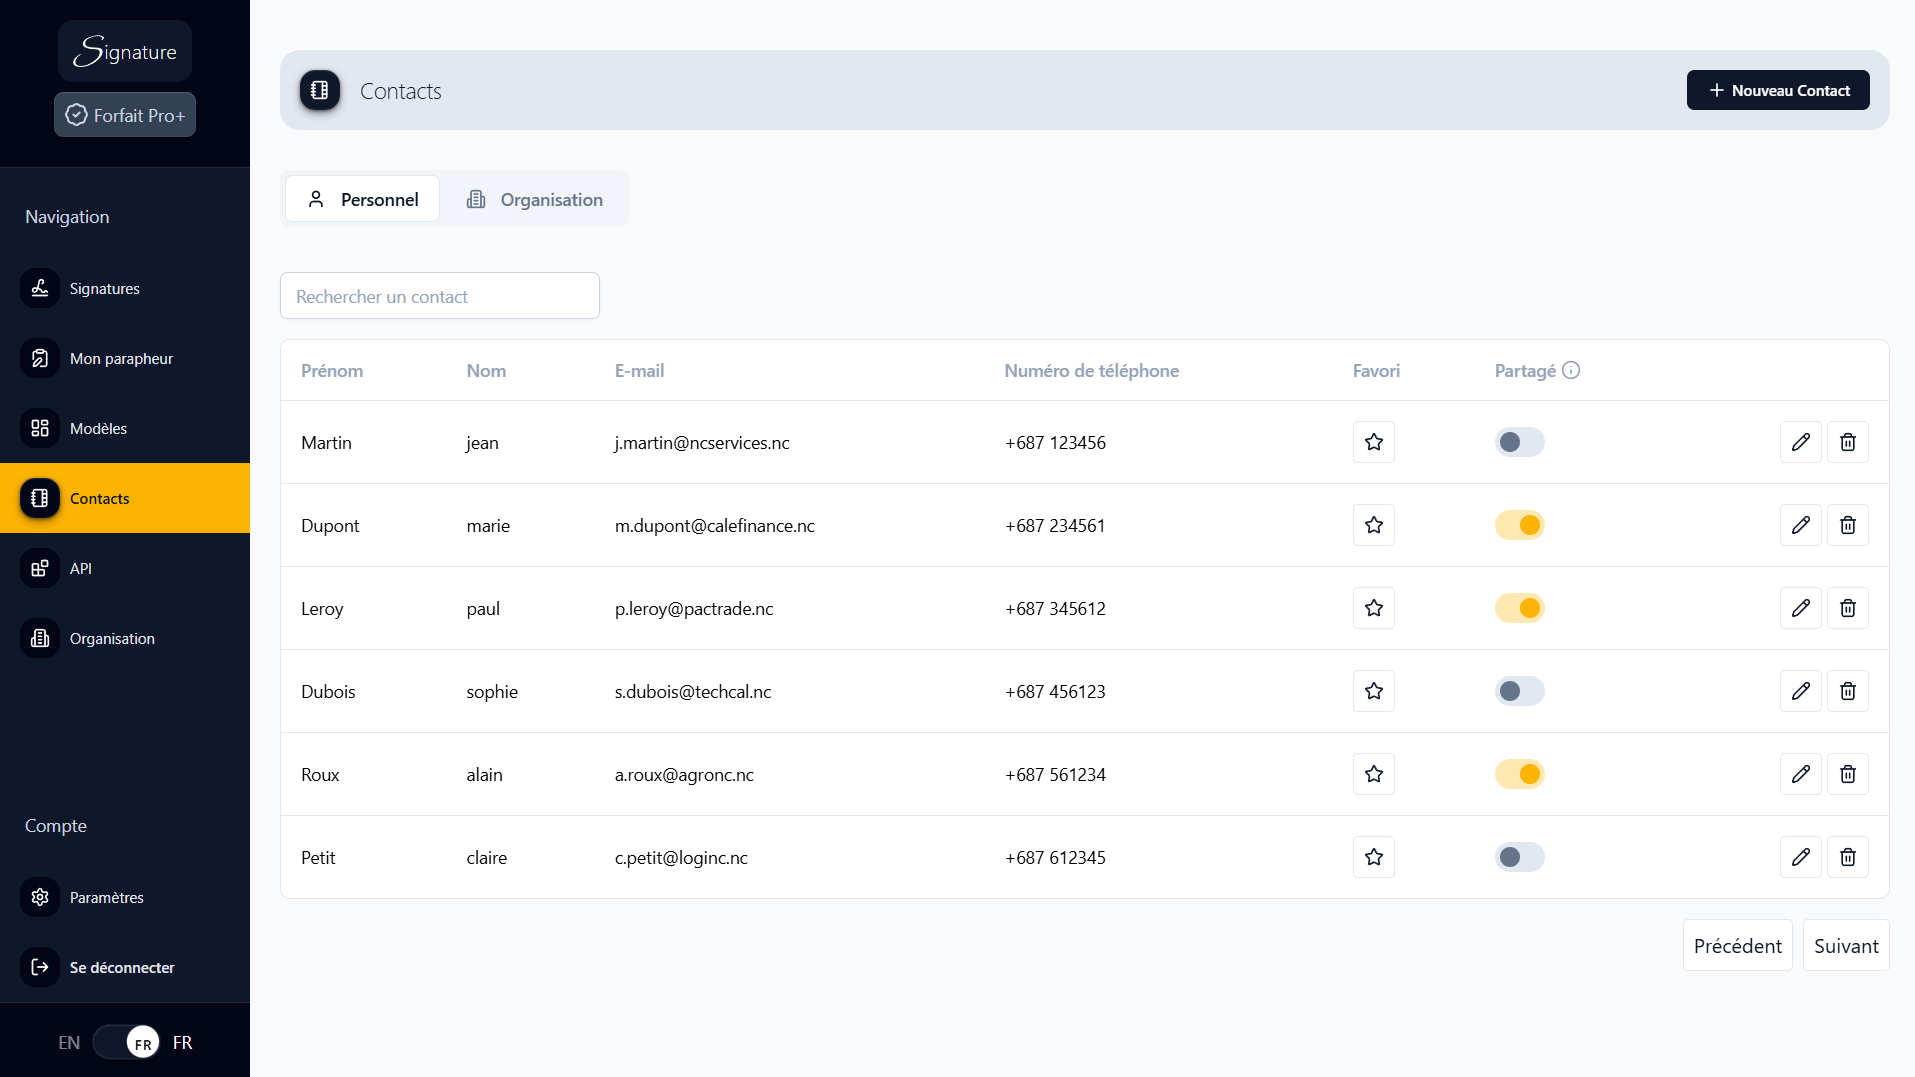Turn on Partagé for Martin jean
Viewport: 1915px width, 1077px height.
(1519, 441)
